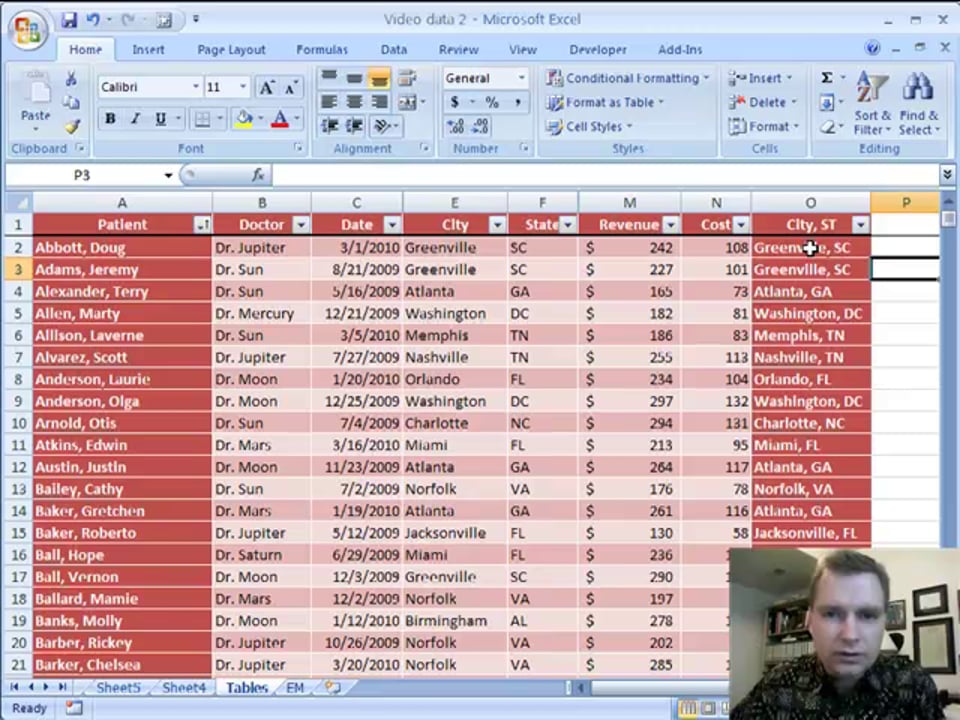
Task: Go to Sheet4 worksheet tab
Action: pyautogui.click(x=184, y=688)
